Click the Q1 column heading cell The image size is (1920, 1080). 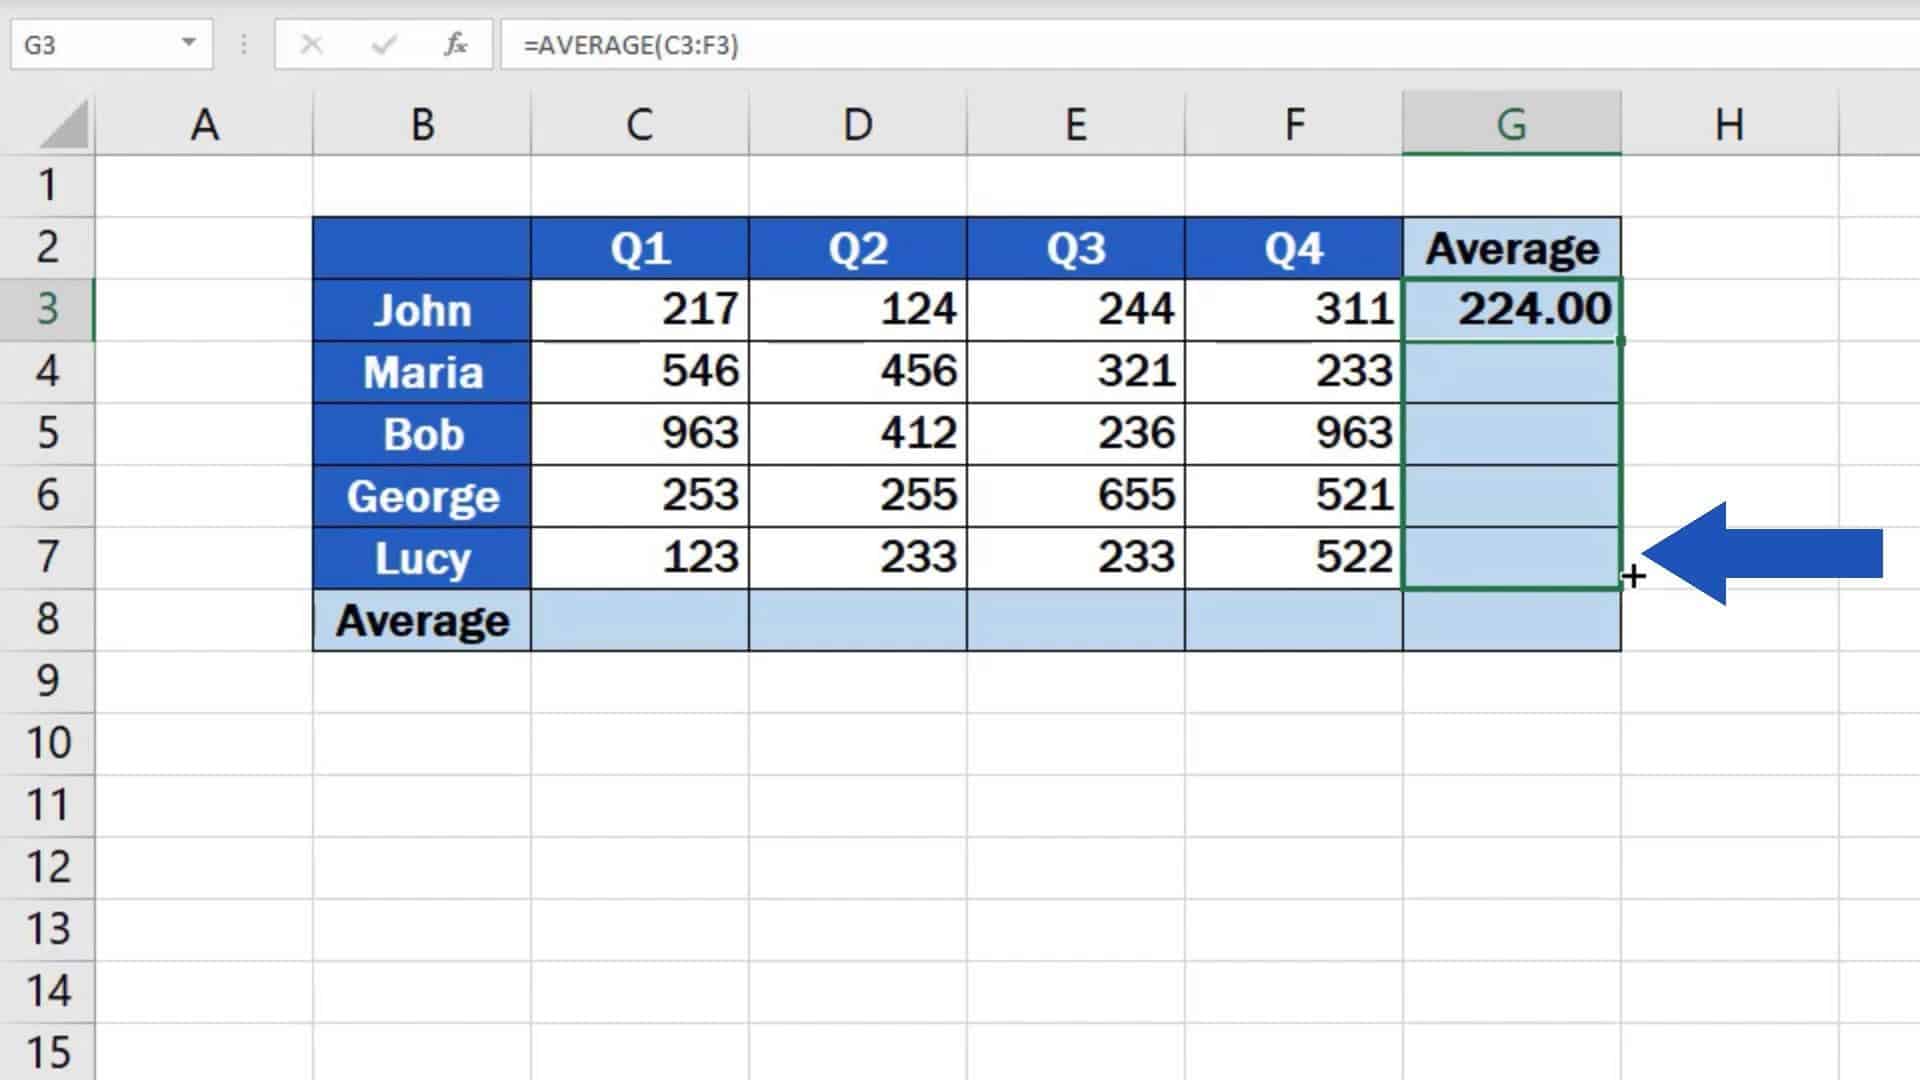click(639, 247)
